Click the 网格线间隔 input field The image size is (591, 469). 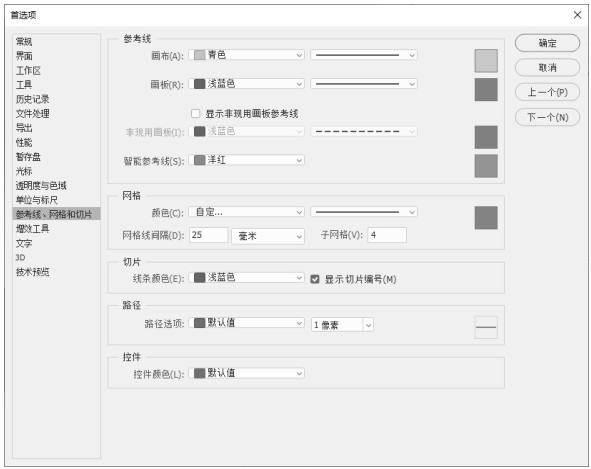click(208, 235)
